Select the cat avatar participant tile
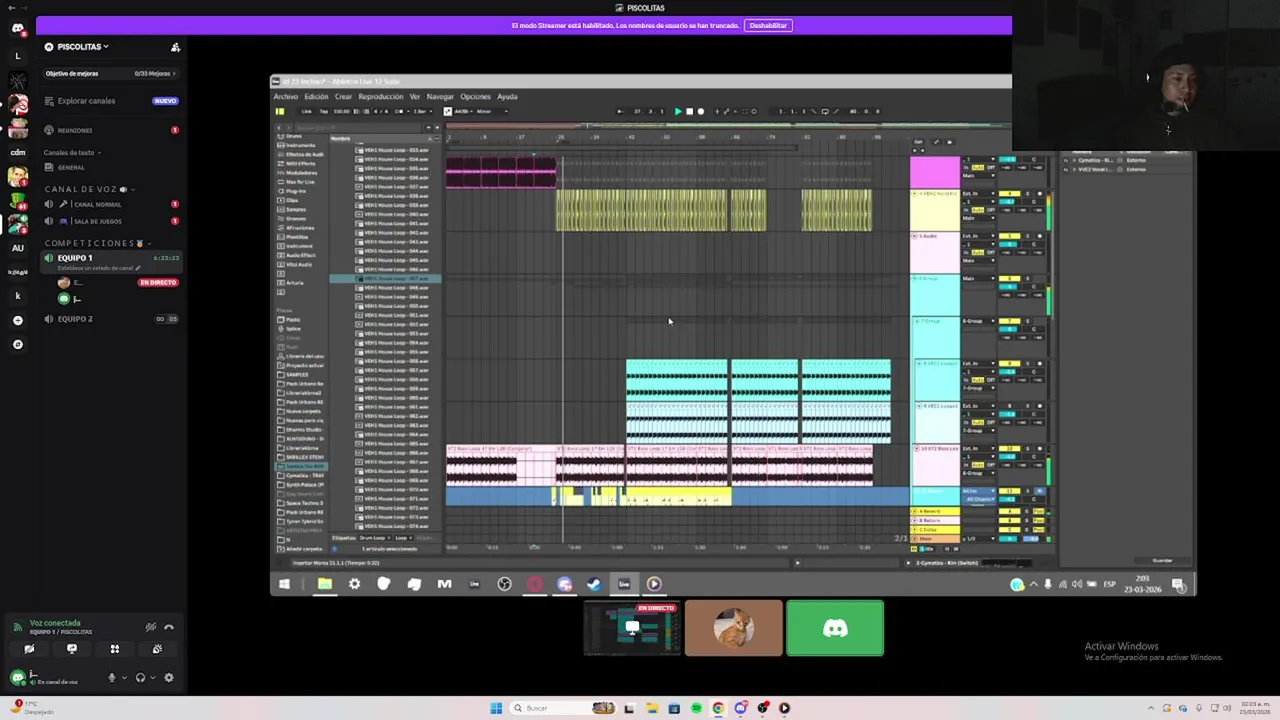Screen dimensions: 1280x720 [734, 629]
